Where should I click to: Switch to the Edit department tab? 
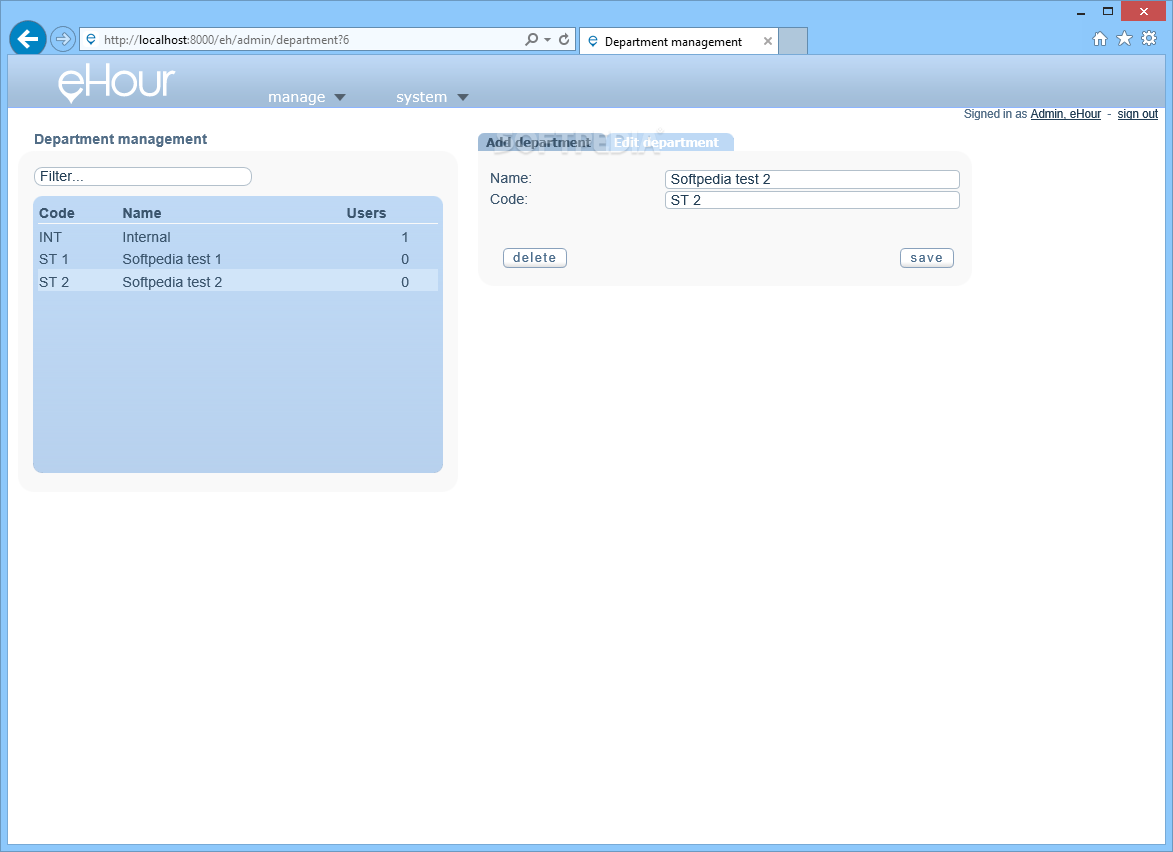click(667, 142)
